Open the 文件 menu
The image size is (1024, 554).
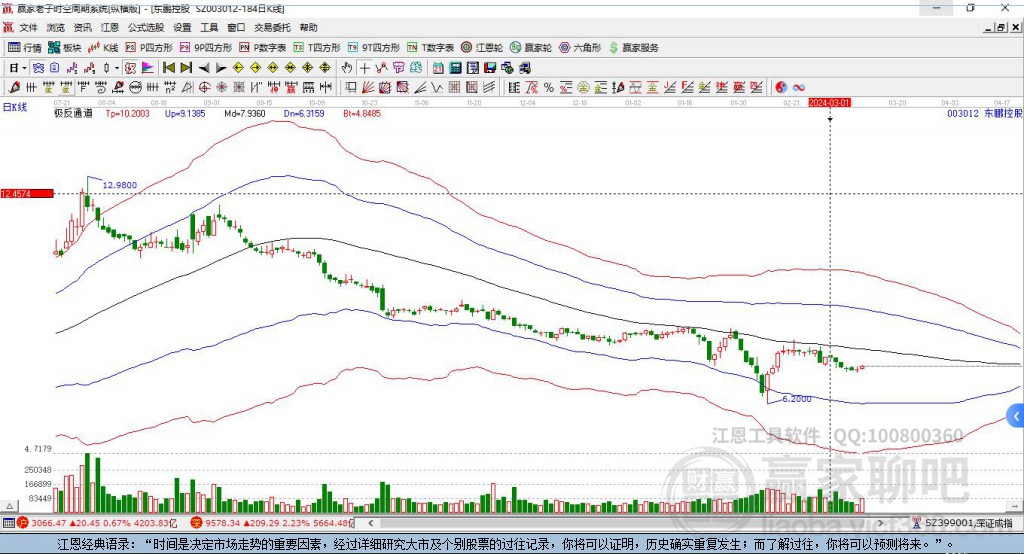28,27
